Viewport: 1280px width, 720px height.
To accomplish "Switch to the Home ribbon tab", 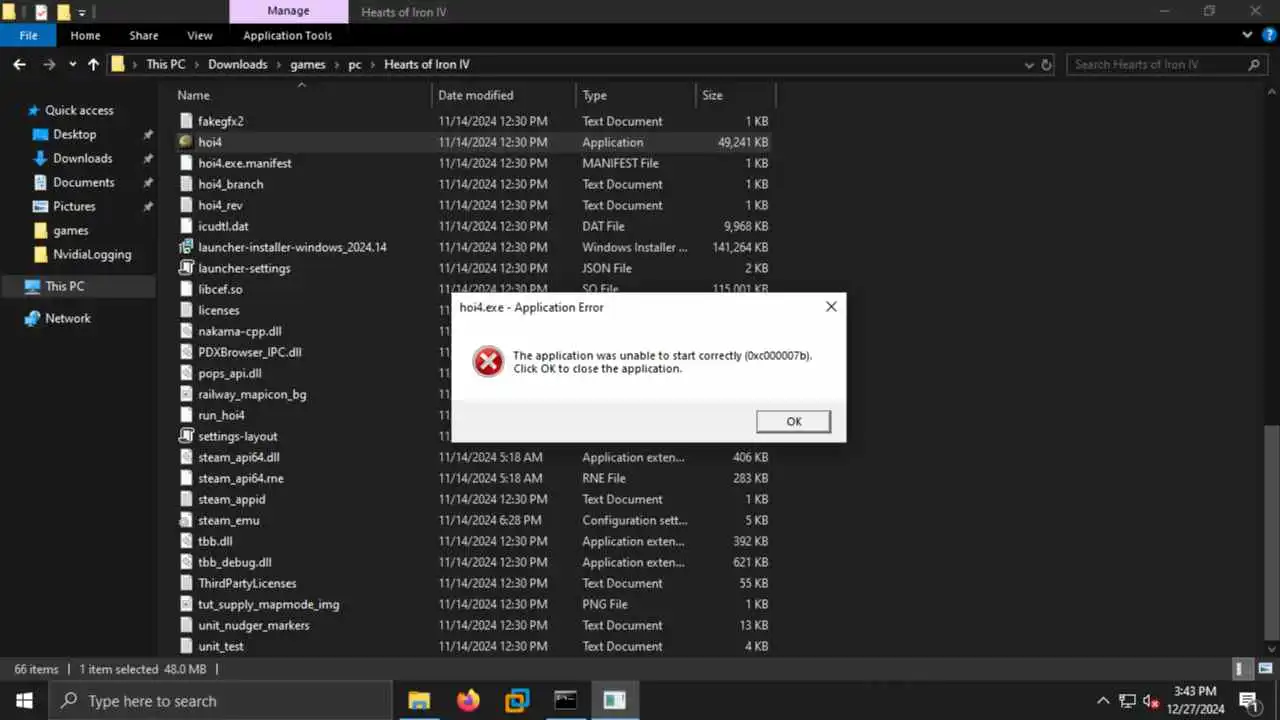I will coord(85,35).
